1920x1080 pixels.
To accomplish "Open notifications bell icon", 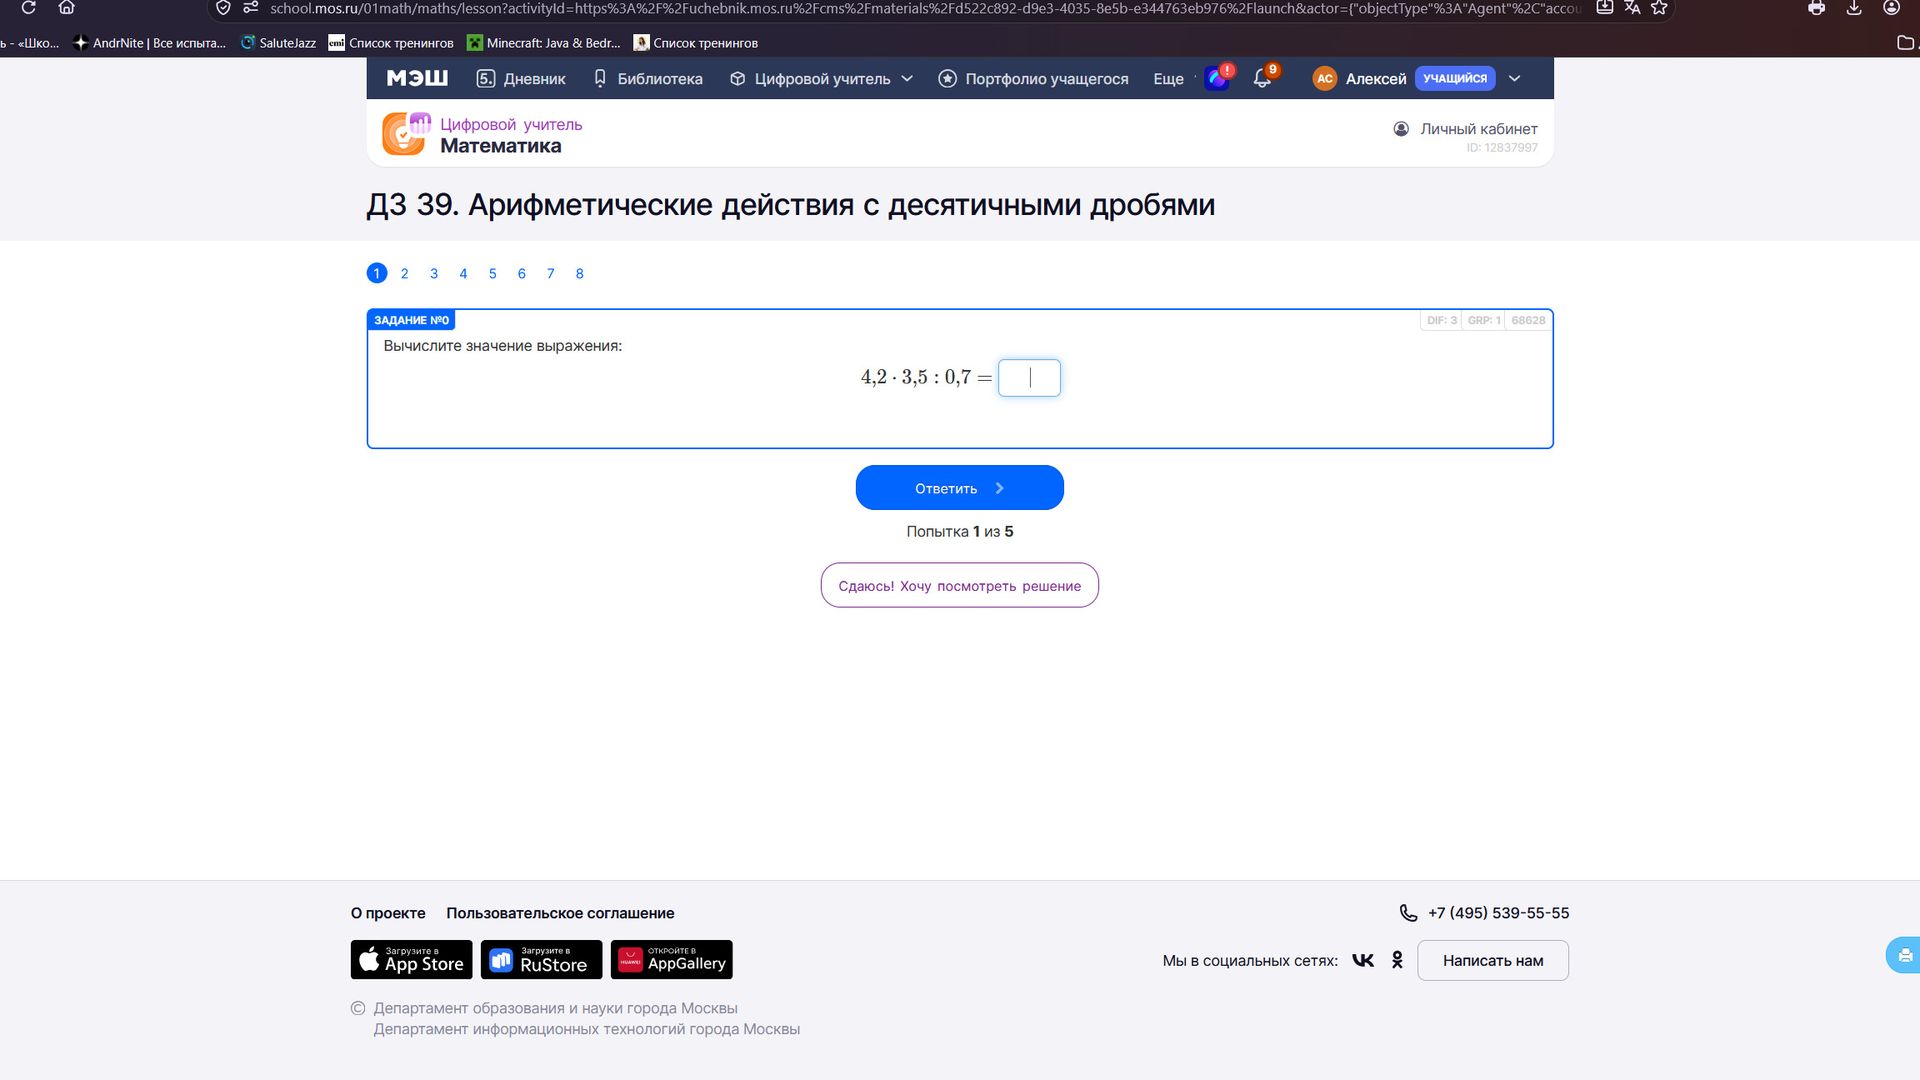I will pyautogui.click(x=1262, y=78).
